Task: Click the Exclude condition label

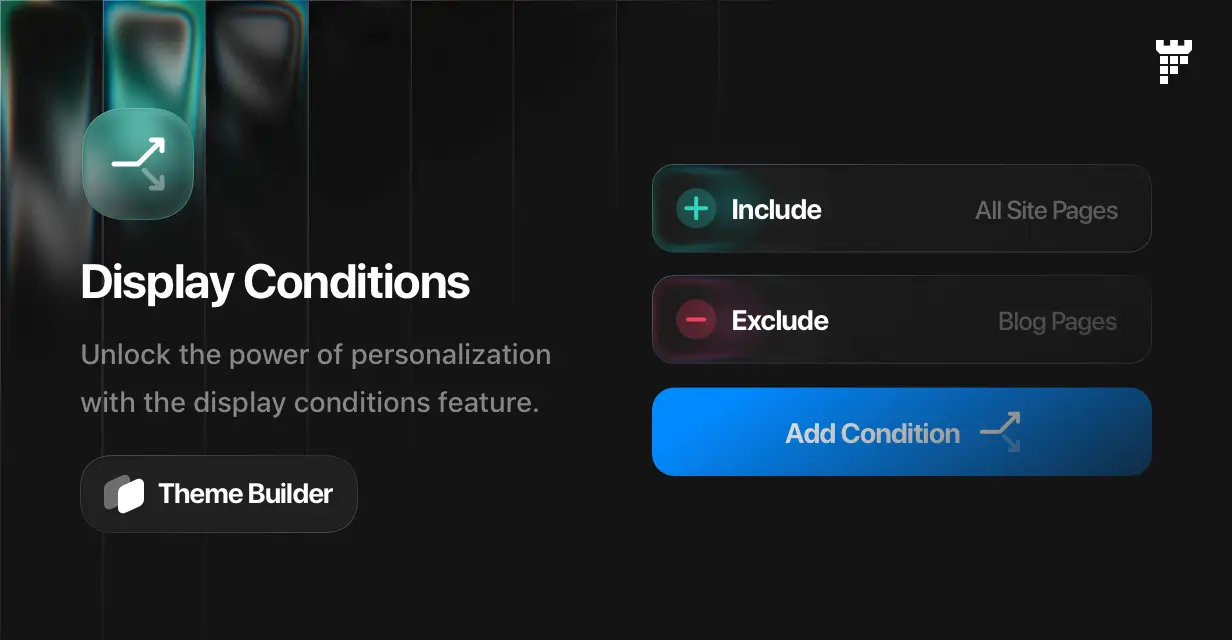Action: pyautogui.click(x=780, y=321)
